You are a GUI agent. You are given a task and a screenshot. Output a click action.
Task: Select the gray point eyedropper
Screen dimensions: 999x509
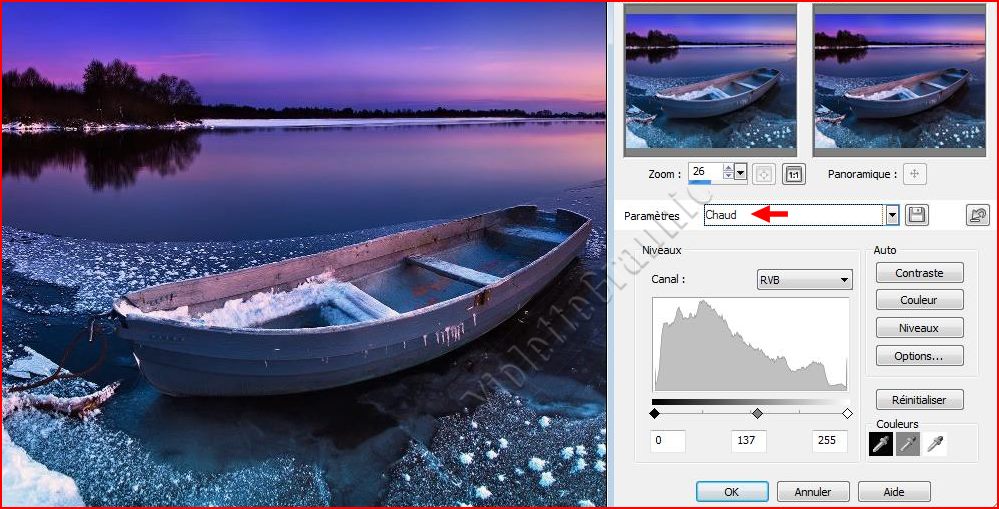[x=907, y=444]
